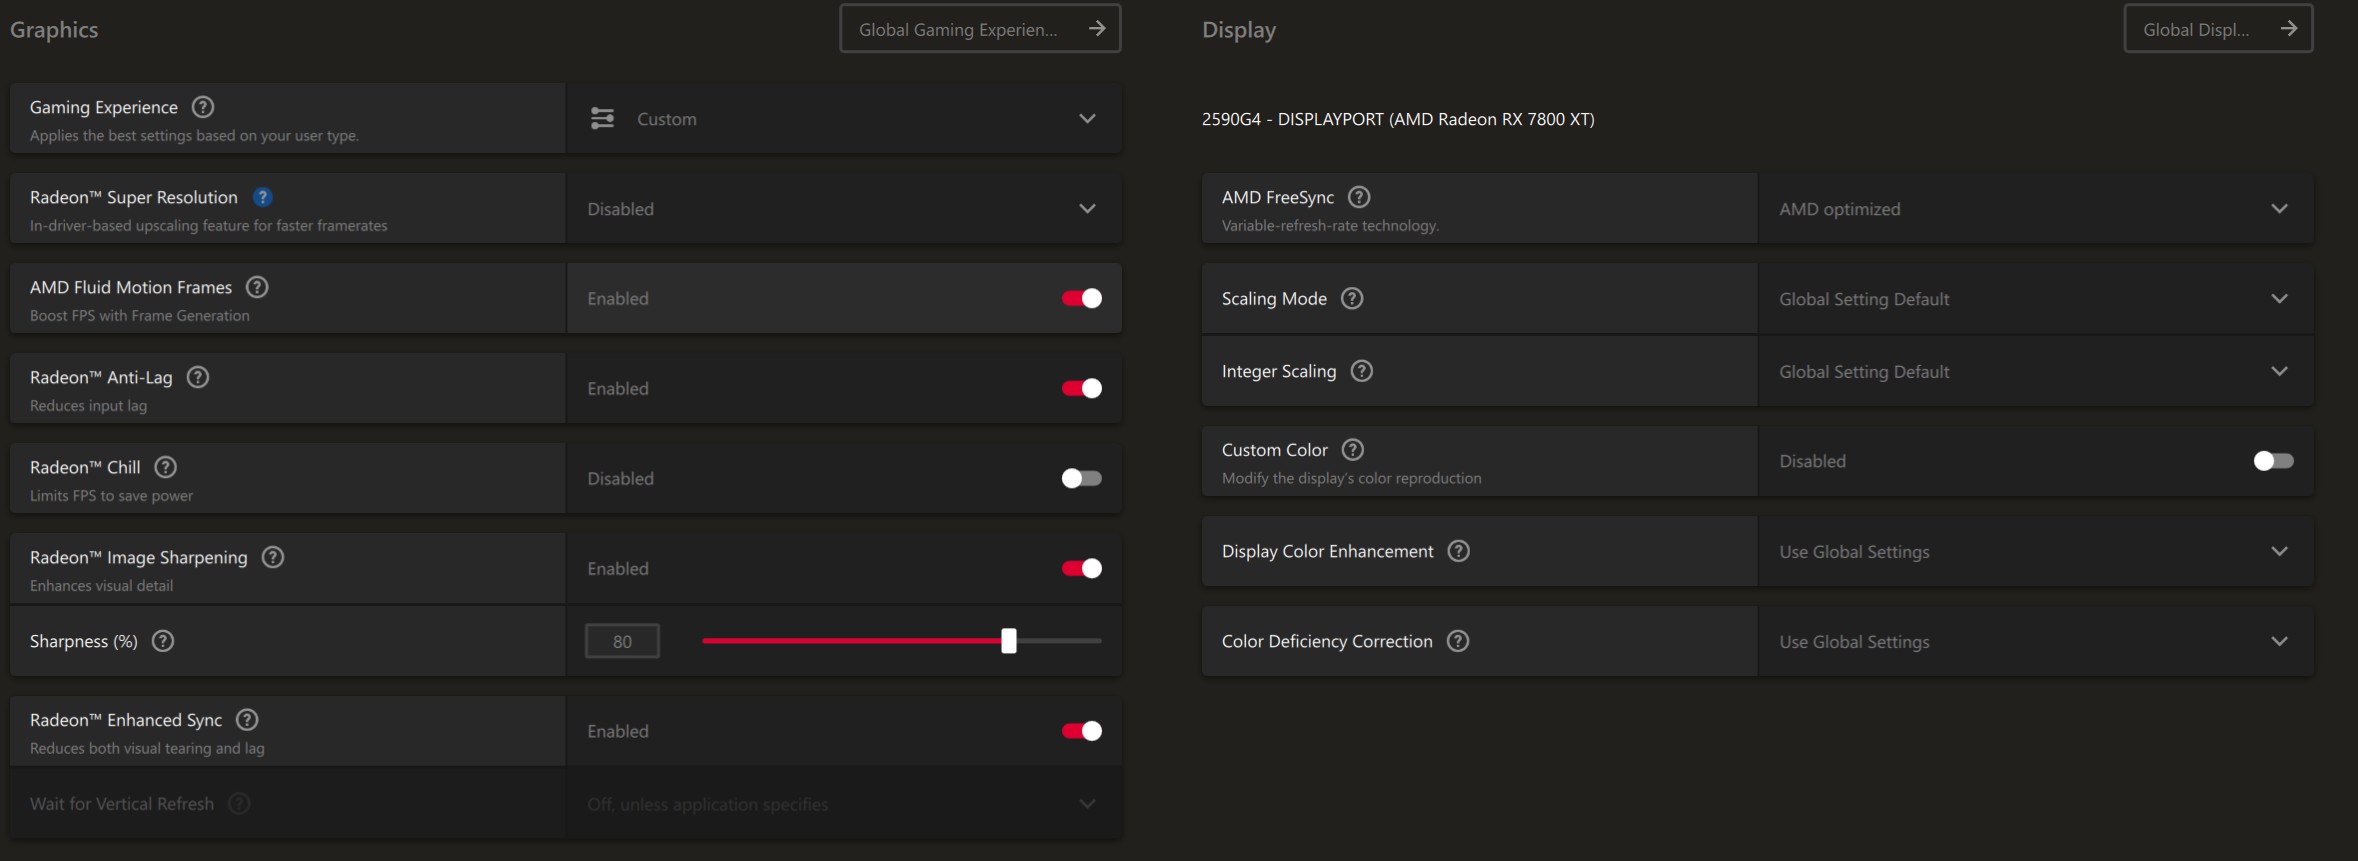Click the blue Radeon Super Resolution help icon

263,197
